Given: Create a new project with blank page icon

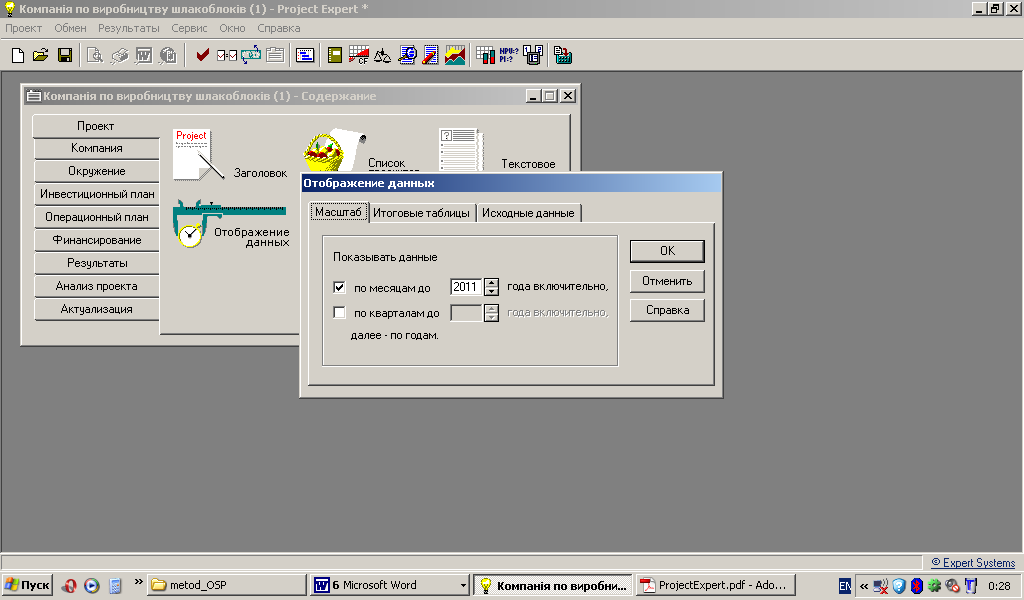Looking at the screenshot, I should (18, 55).
